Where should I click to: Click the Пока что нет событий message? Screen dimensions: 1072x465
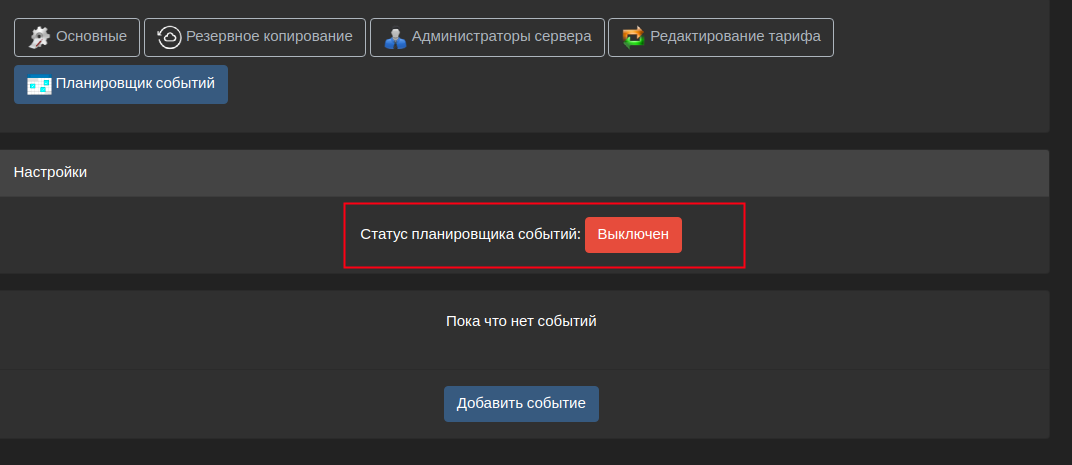pyautogui.click(x=521, y=321)
